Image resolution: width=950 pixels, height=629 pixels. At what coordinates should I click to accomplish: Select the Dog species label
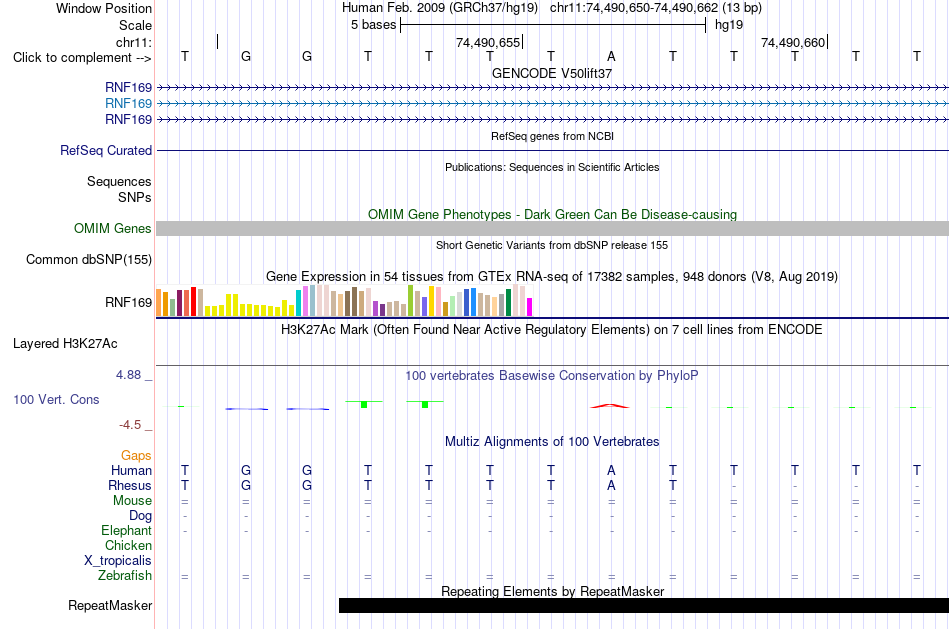point(141,516)
